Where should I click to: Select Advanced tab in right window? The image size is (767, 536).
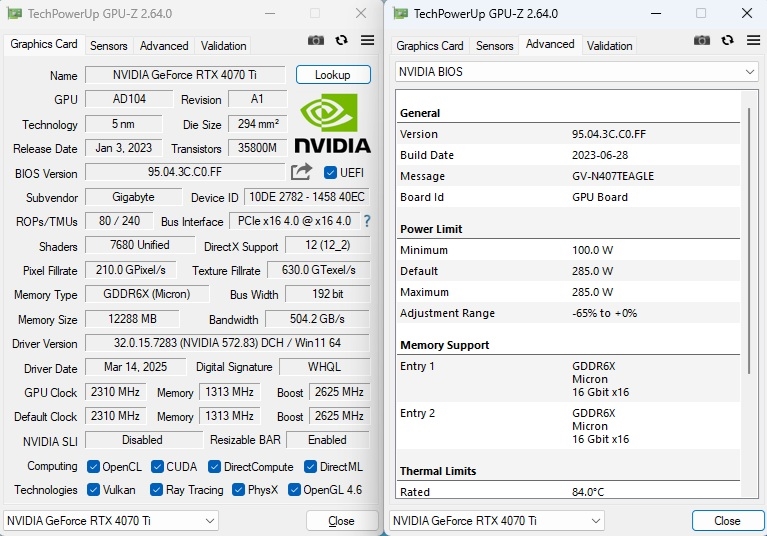pyautogui.click(x=550, y=44)
